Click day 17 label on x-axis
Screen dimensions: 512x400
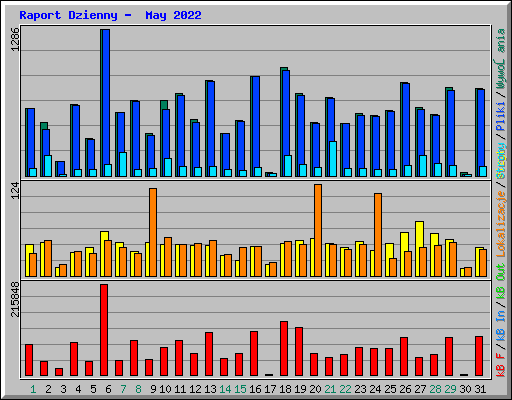click(270, 389)
